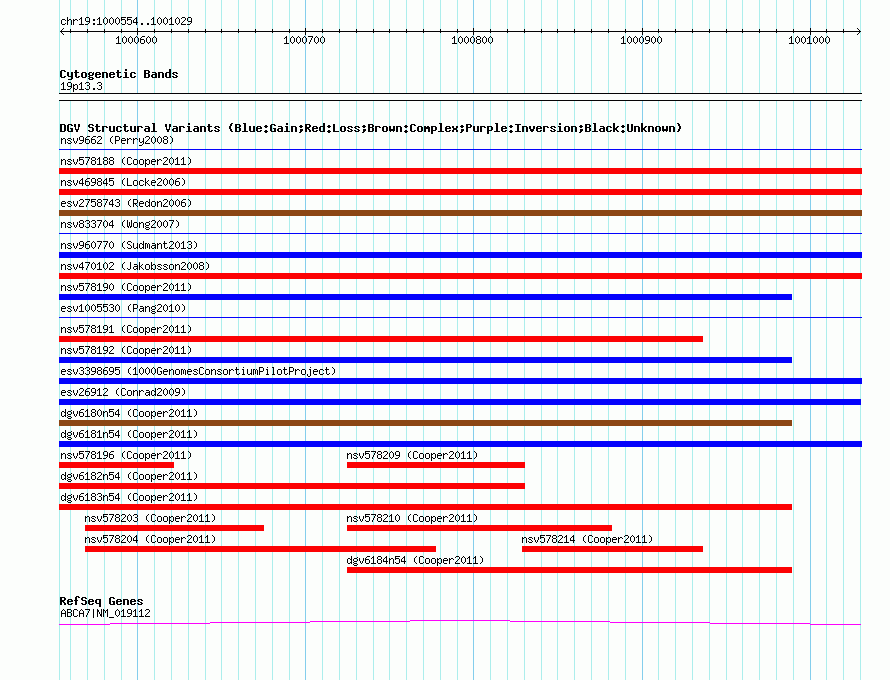Click ruler position 1000900
This screenshot has height=680, width=890.
coord(641,40)
